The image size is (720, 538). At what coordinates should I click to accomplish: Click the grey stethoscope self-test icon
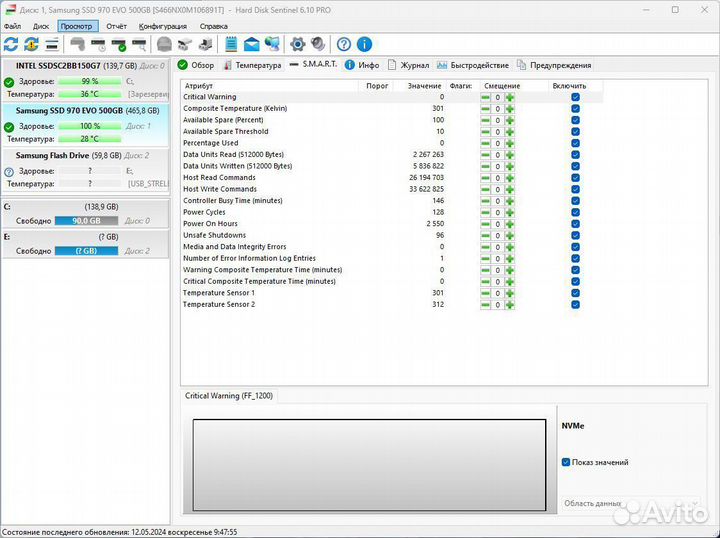coord(78,45)
